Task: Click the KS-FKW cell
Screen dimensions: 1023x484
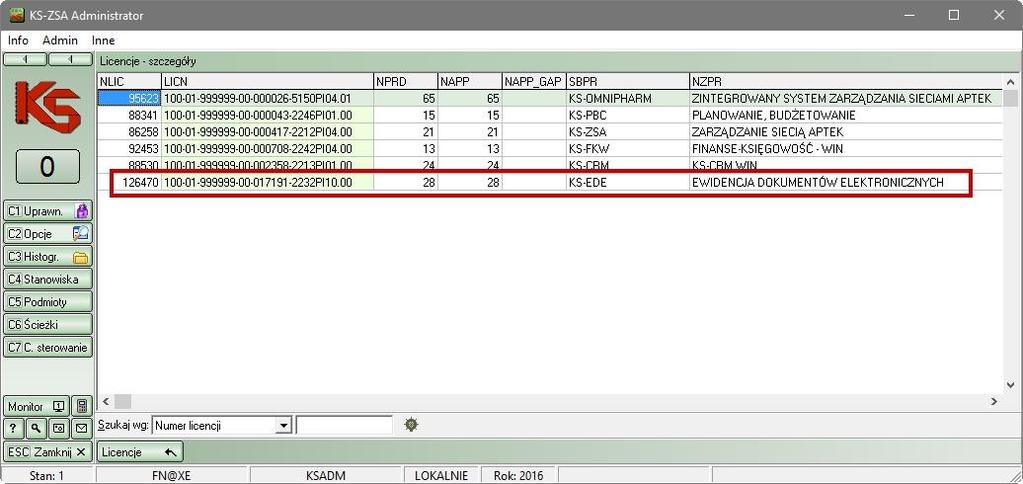Action: (628, 149)
